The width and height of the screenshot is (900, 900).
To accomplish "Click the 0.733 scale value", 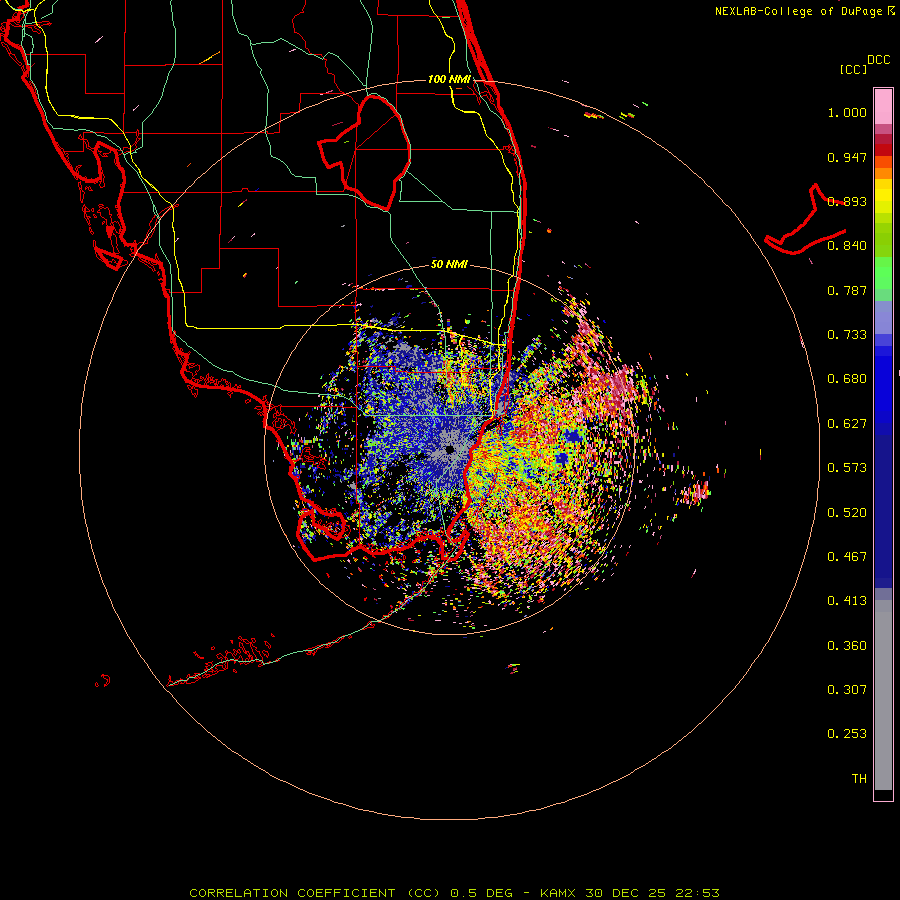I will pos(847,335).
